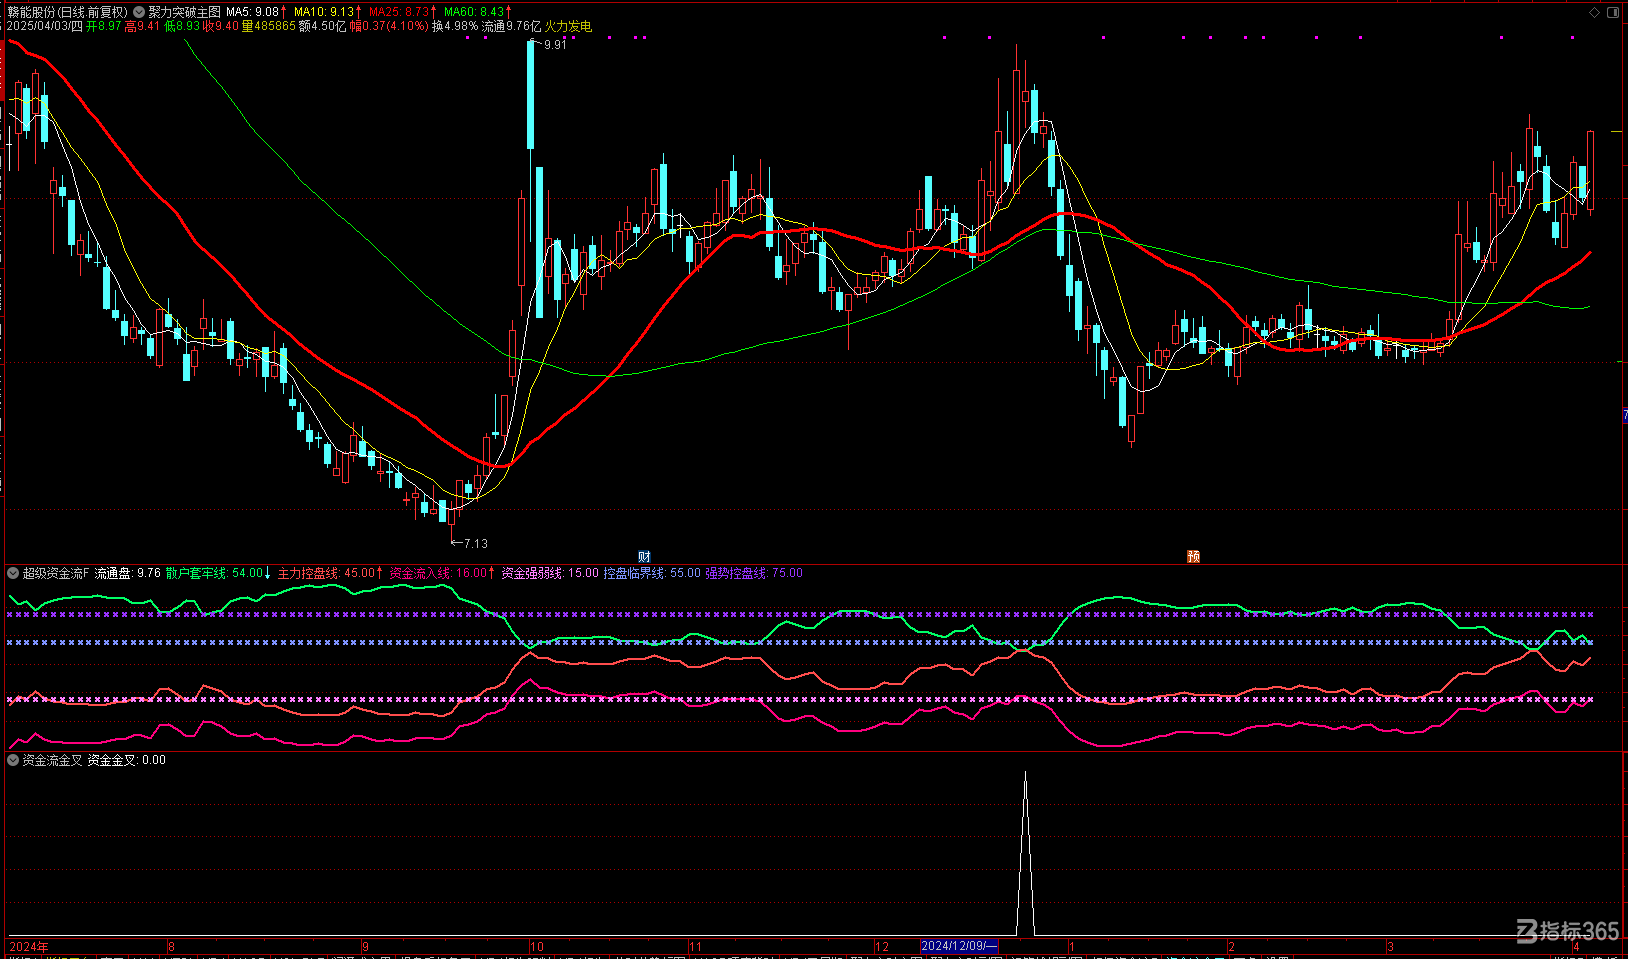Click the MA5: 9.08 value
Image resolution: width=1628 pixels, height=959 pixels.
pos(253,12)
